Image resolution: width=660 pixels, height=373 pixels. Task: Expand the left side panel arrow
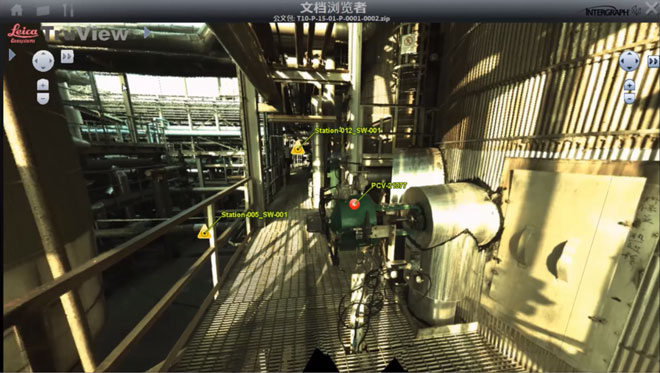[x=12, y=55]
